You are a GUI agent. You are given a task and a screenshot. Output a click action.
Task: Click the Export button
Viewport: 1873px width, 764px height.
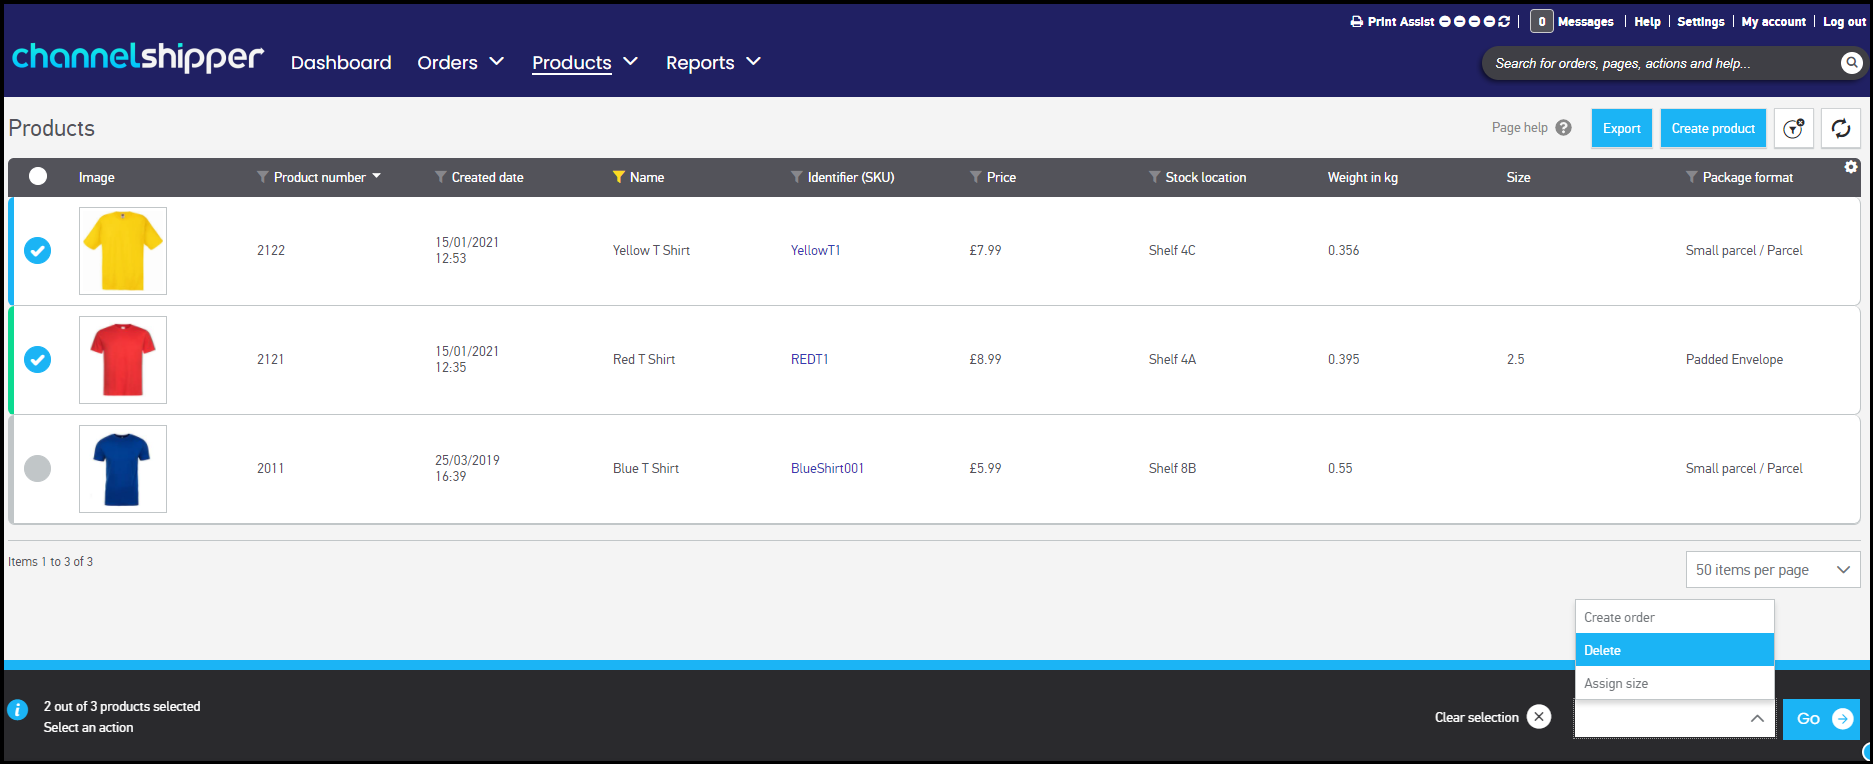coord(1621,128)
